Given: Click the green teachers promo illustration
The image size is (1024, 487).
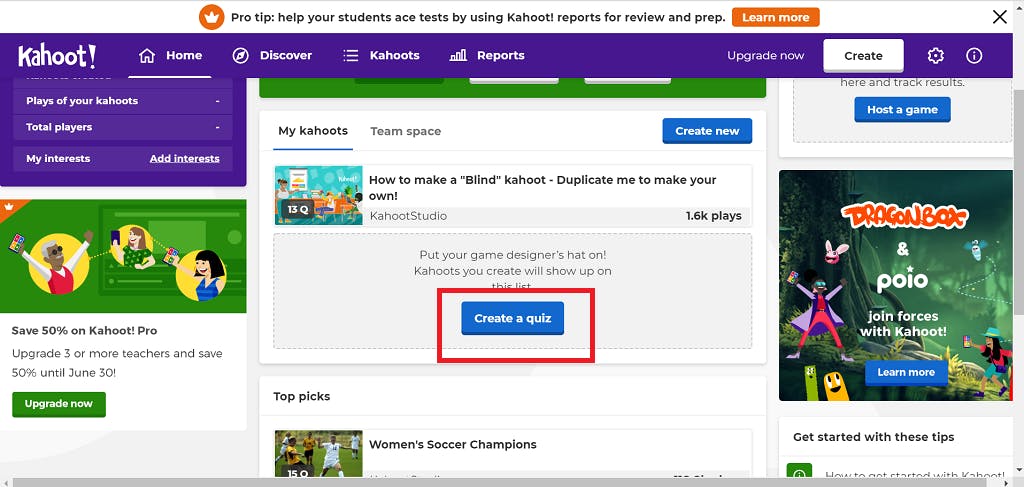Looking at the screenshot, I should 123,257.
